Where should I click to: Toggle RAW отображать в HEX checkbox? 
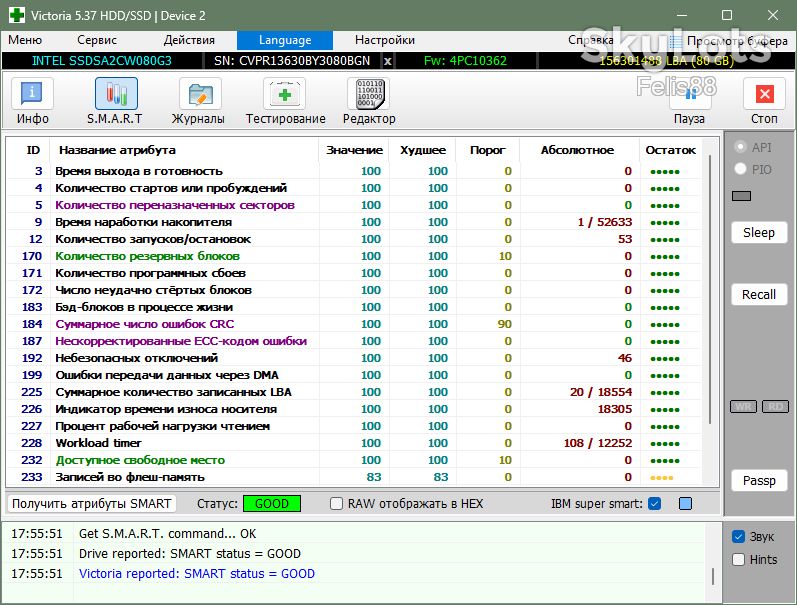[x=336, y=503]
